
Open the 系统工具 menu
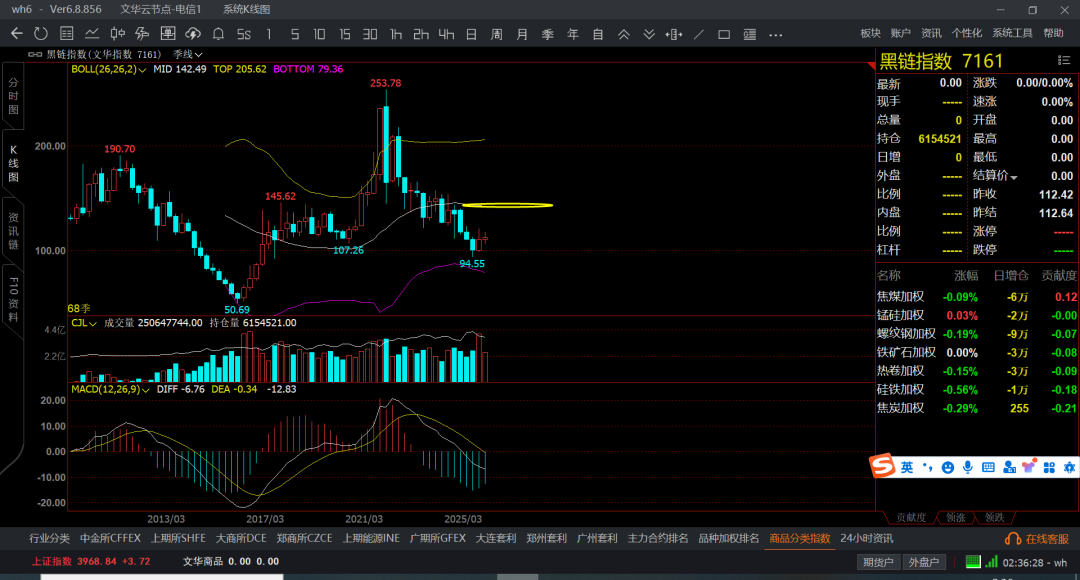(x=1012, y=33)
